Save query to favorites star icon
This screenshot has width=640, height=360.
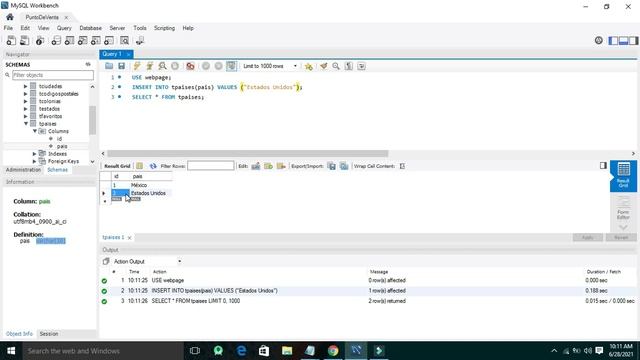pyautogui.click(x=309, y=66)
